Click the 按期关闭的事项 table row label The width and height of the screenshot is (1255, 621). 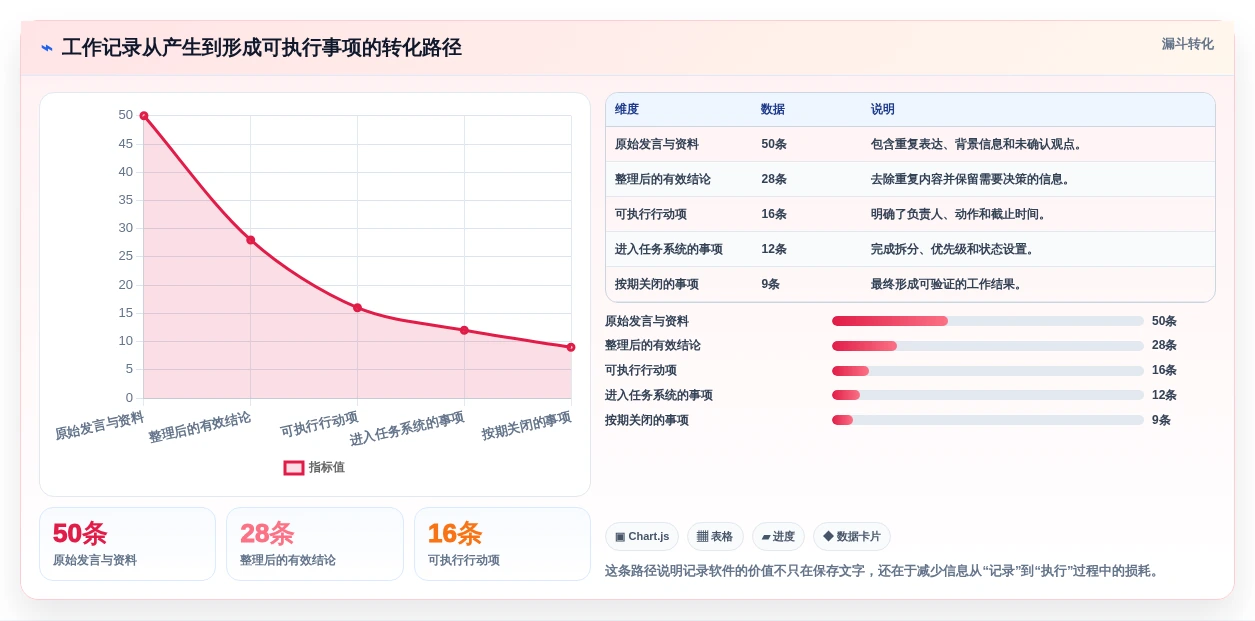(657, 284)
